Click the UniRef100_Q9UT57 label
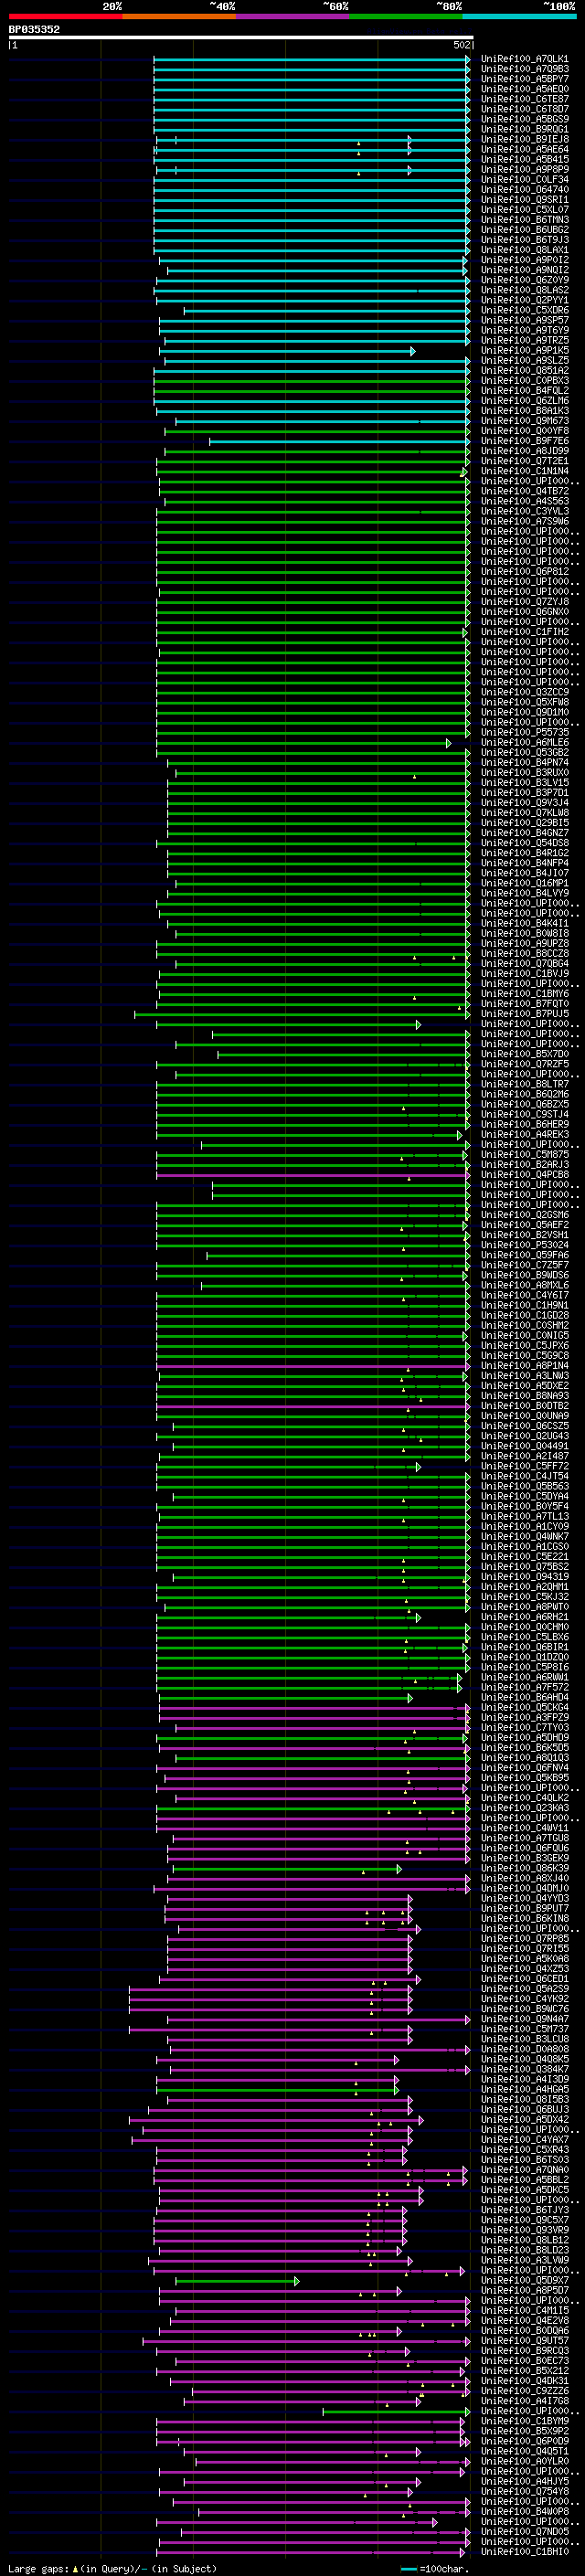 click(524, 2340)
